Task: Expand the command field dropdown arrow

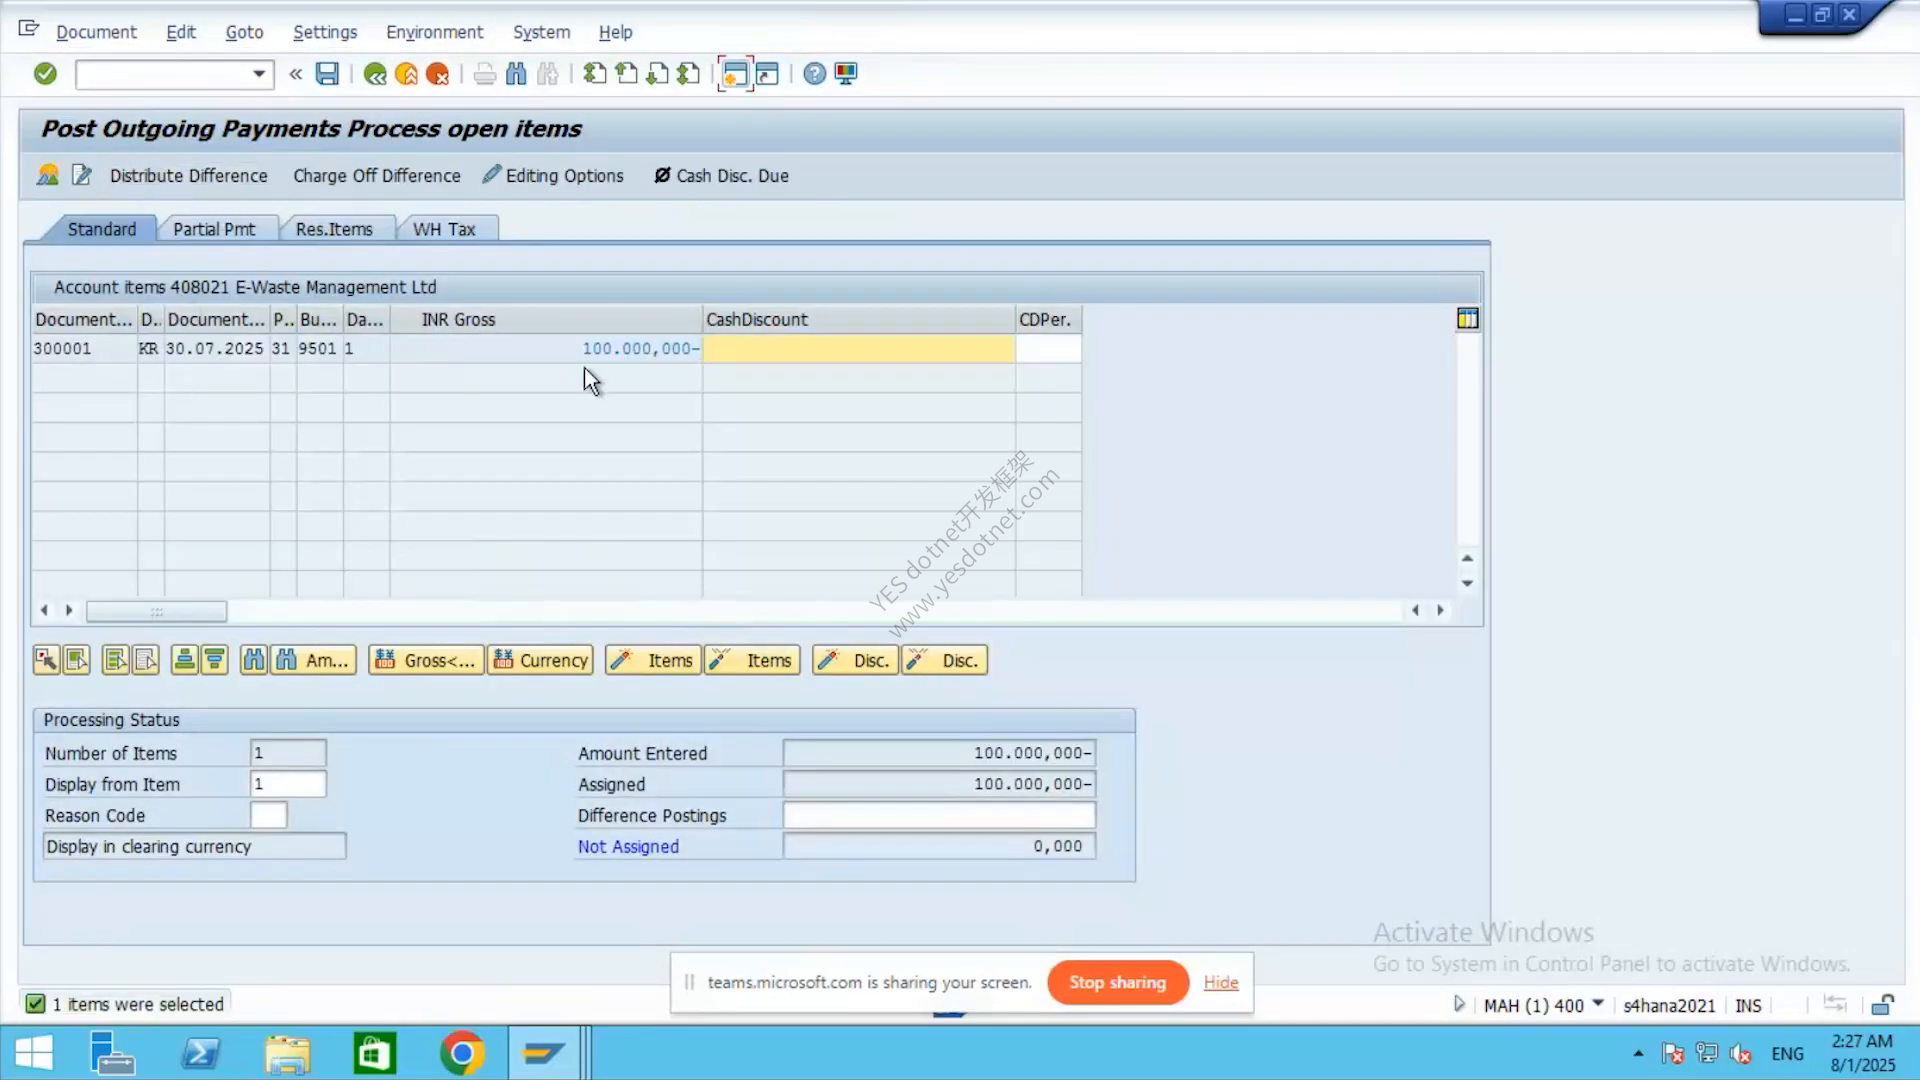Action: point(258,74)
